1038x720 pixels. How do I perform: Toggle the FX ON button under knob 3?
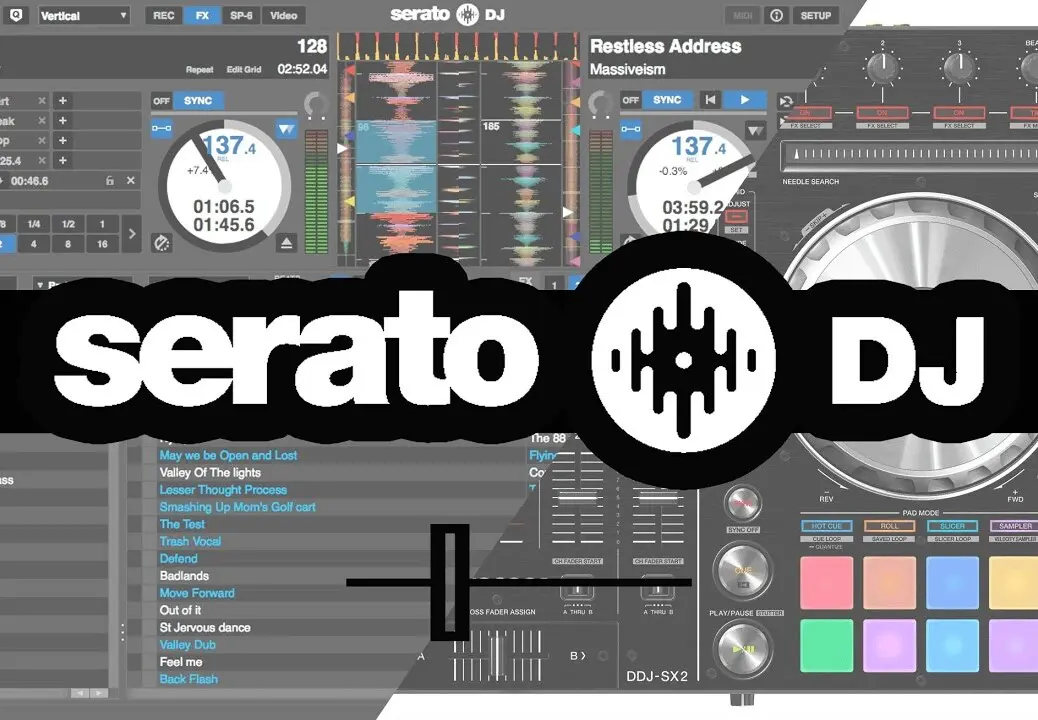pos(959,112)
